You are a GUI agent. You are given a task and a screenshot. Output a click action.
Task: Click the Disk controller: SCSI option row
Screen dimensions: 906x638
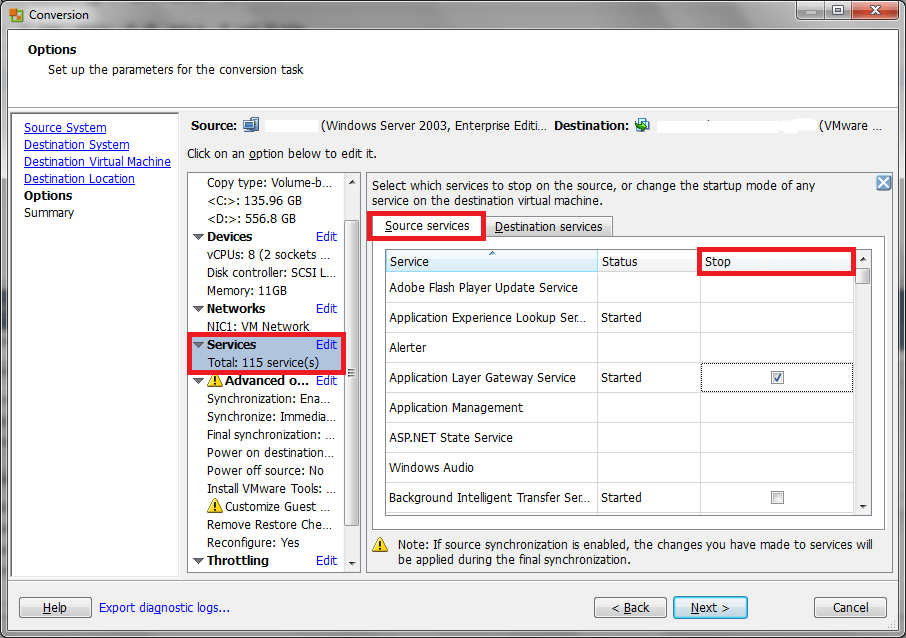coord(271,273)
